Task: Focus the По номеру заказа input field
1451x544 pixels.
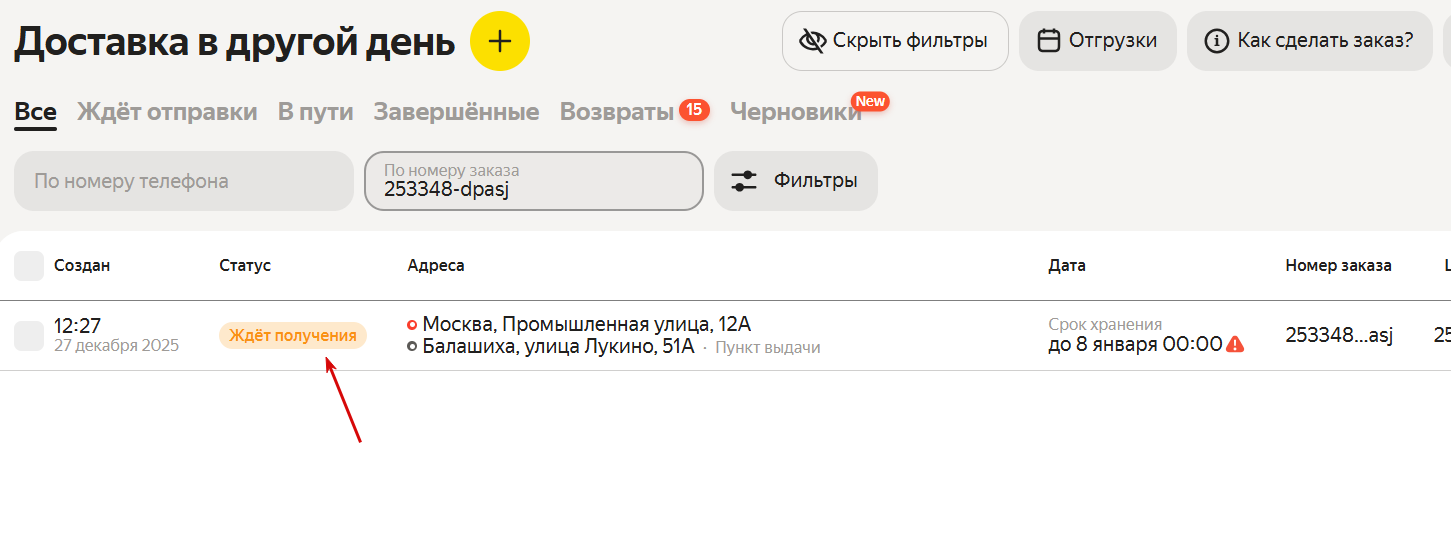Action: (534, 181)
